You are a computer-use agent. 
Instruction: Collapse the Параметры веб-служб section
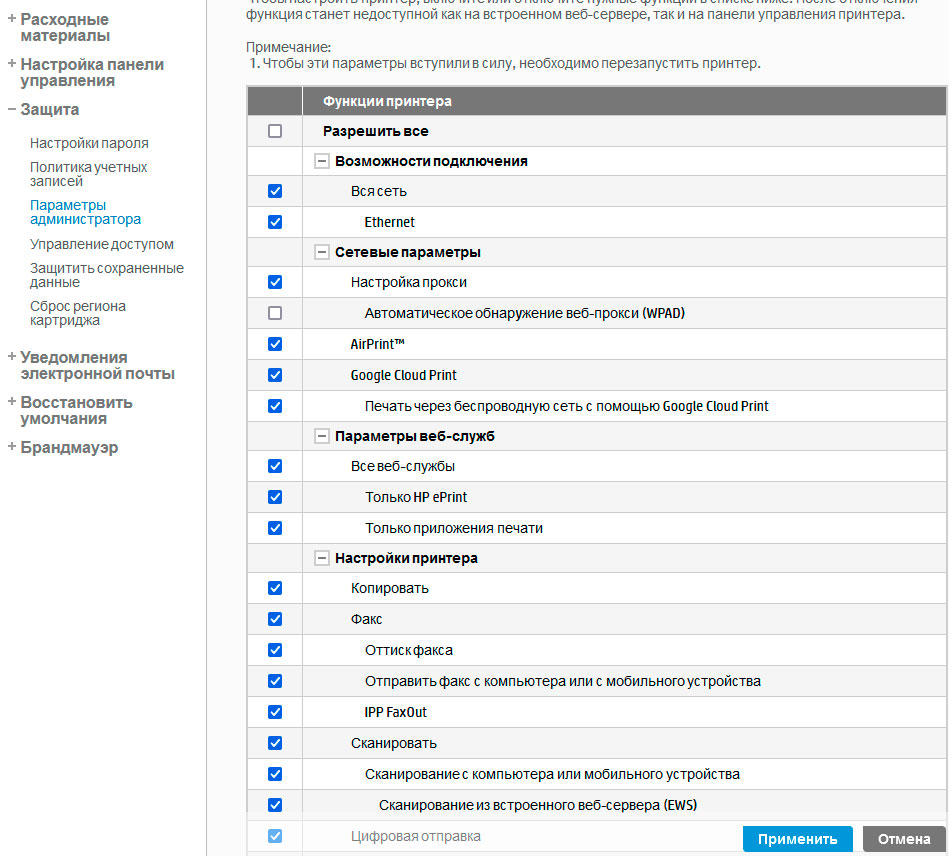point(322,436)
